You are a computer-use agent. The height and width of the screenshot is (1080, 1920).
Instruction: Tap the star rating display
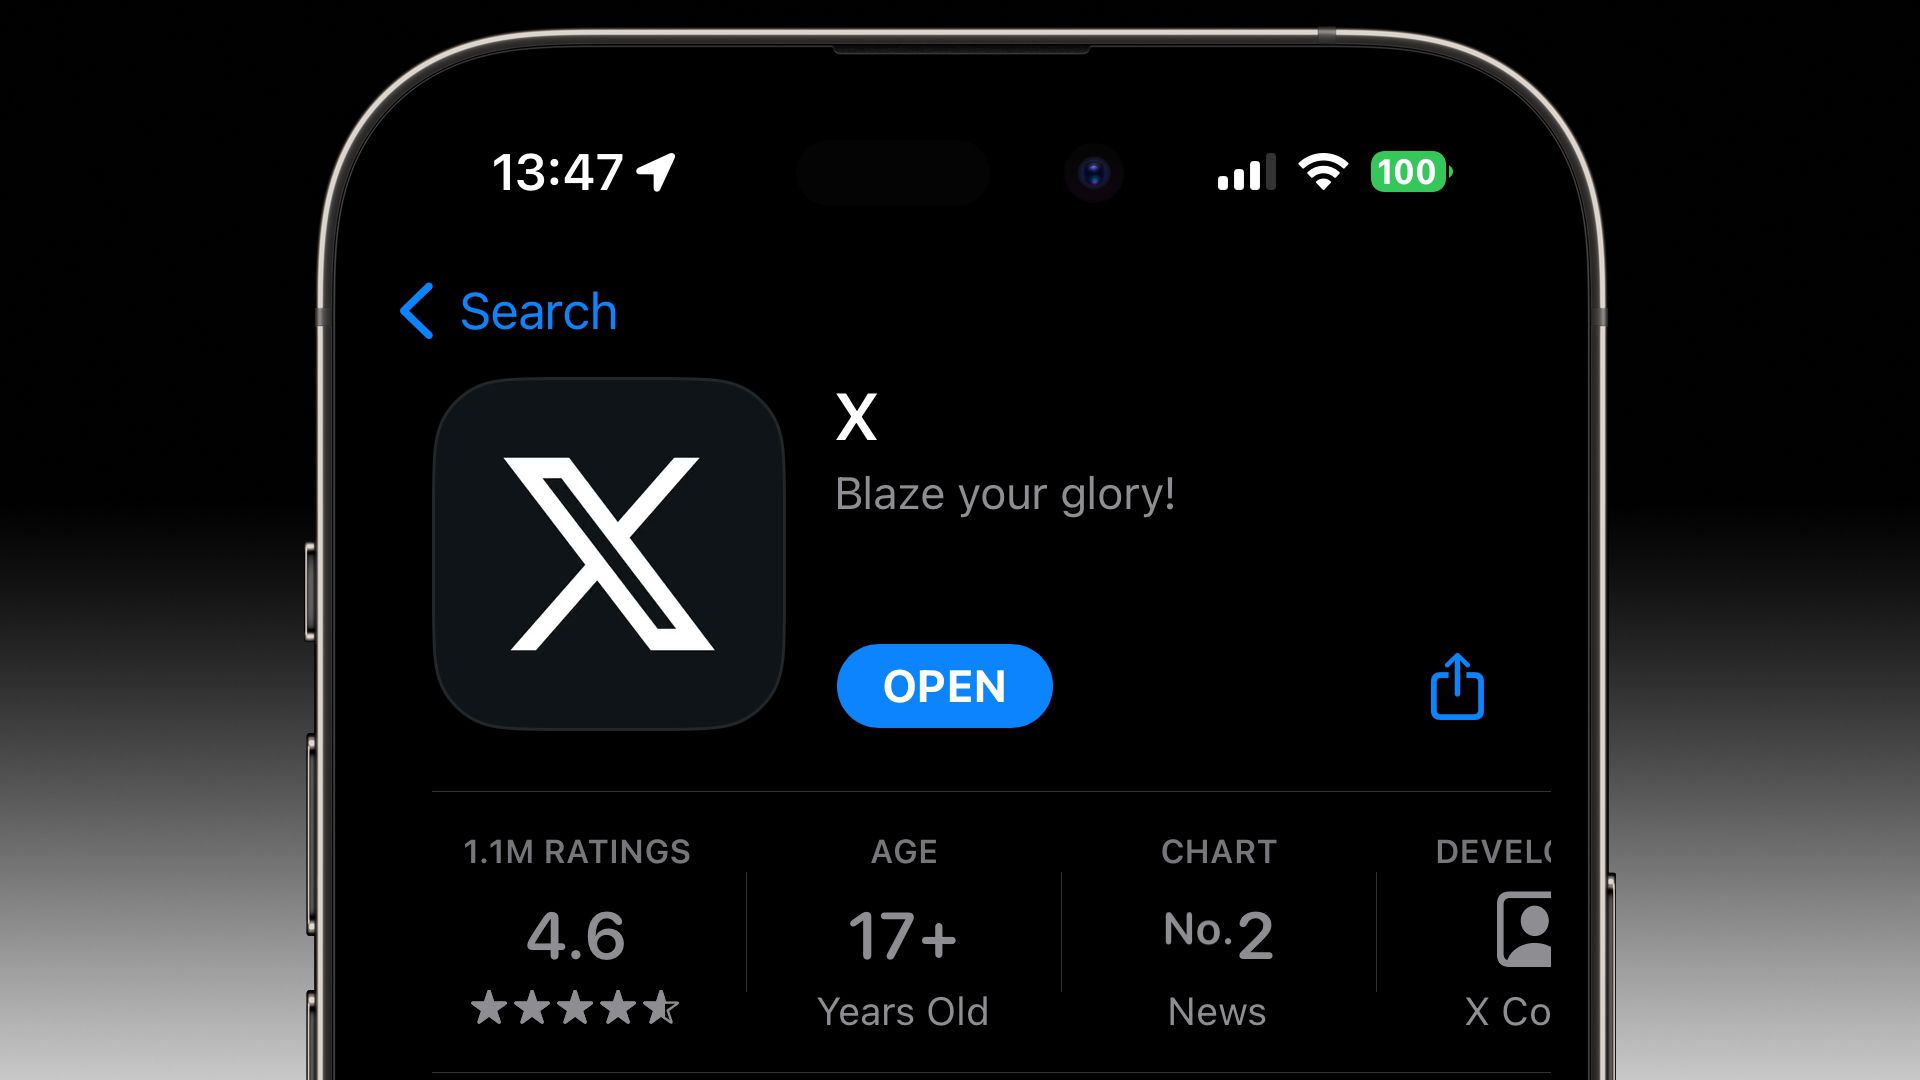(x=575, y=1009)
